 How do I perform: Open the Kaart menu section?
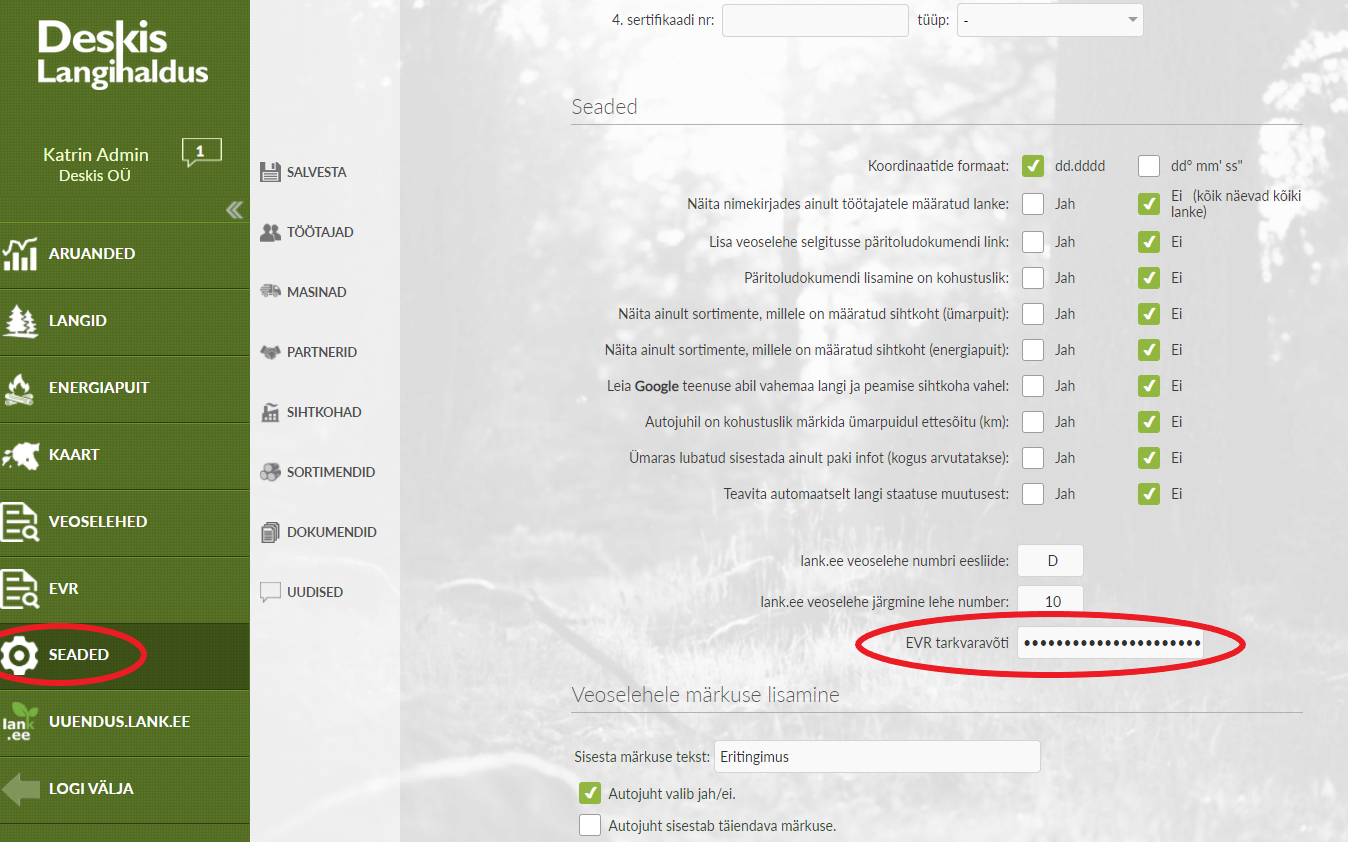[x=124, y=455]
